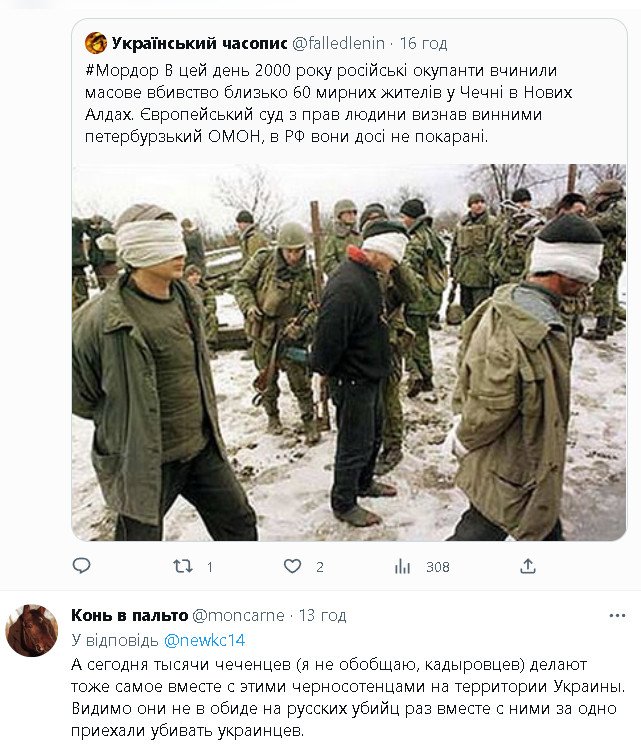Viewport: 641px width, 749px height.
Task: Click the reply speech bubble icon
Action: pyautogui.click(x=81, y=566)
